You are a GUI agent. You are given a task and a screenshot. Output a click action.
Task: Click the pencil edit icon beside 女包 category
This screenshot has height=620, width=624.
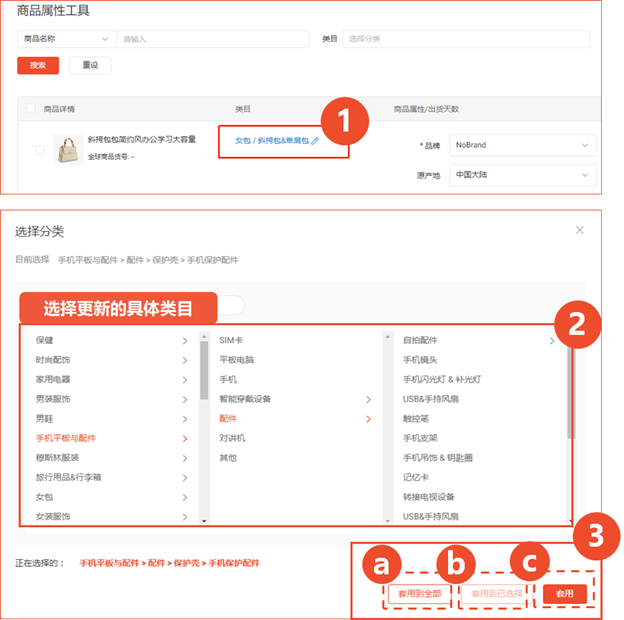click(315, 140)
